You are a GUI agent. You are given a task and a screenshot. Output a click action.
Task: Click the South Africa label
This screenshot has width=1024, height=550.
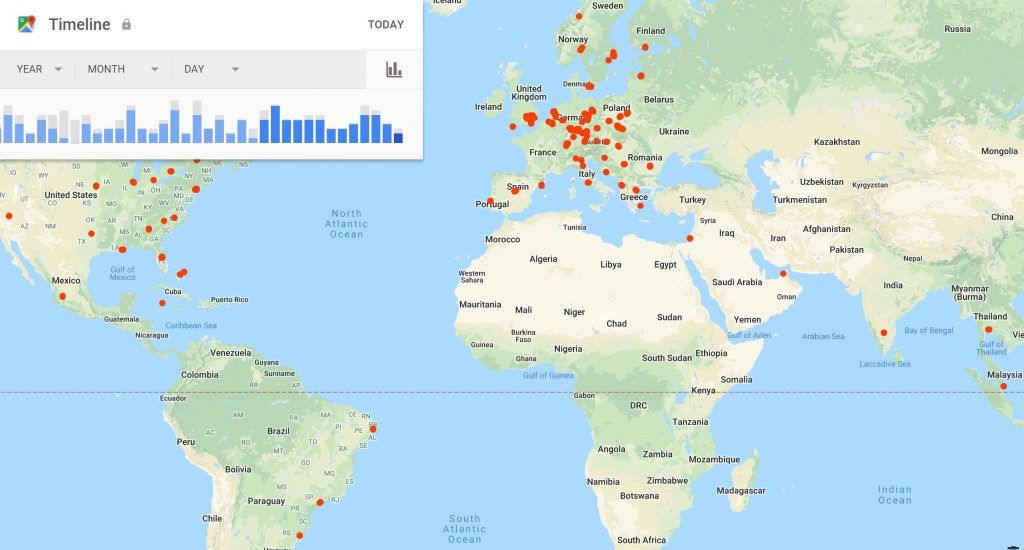pyautogui.click(x=641, y=540)
